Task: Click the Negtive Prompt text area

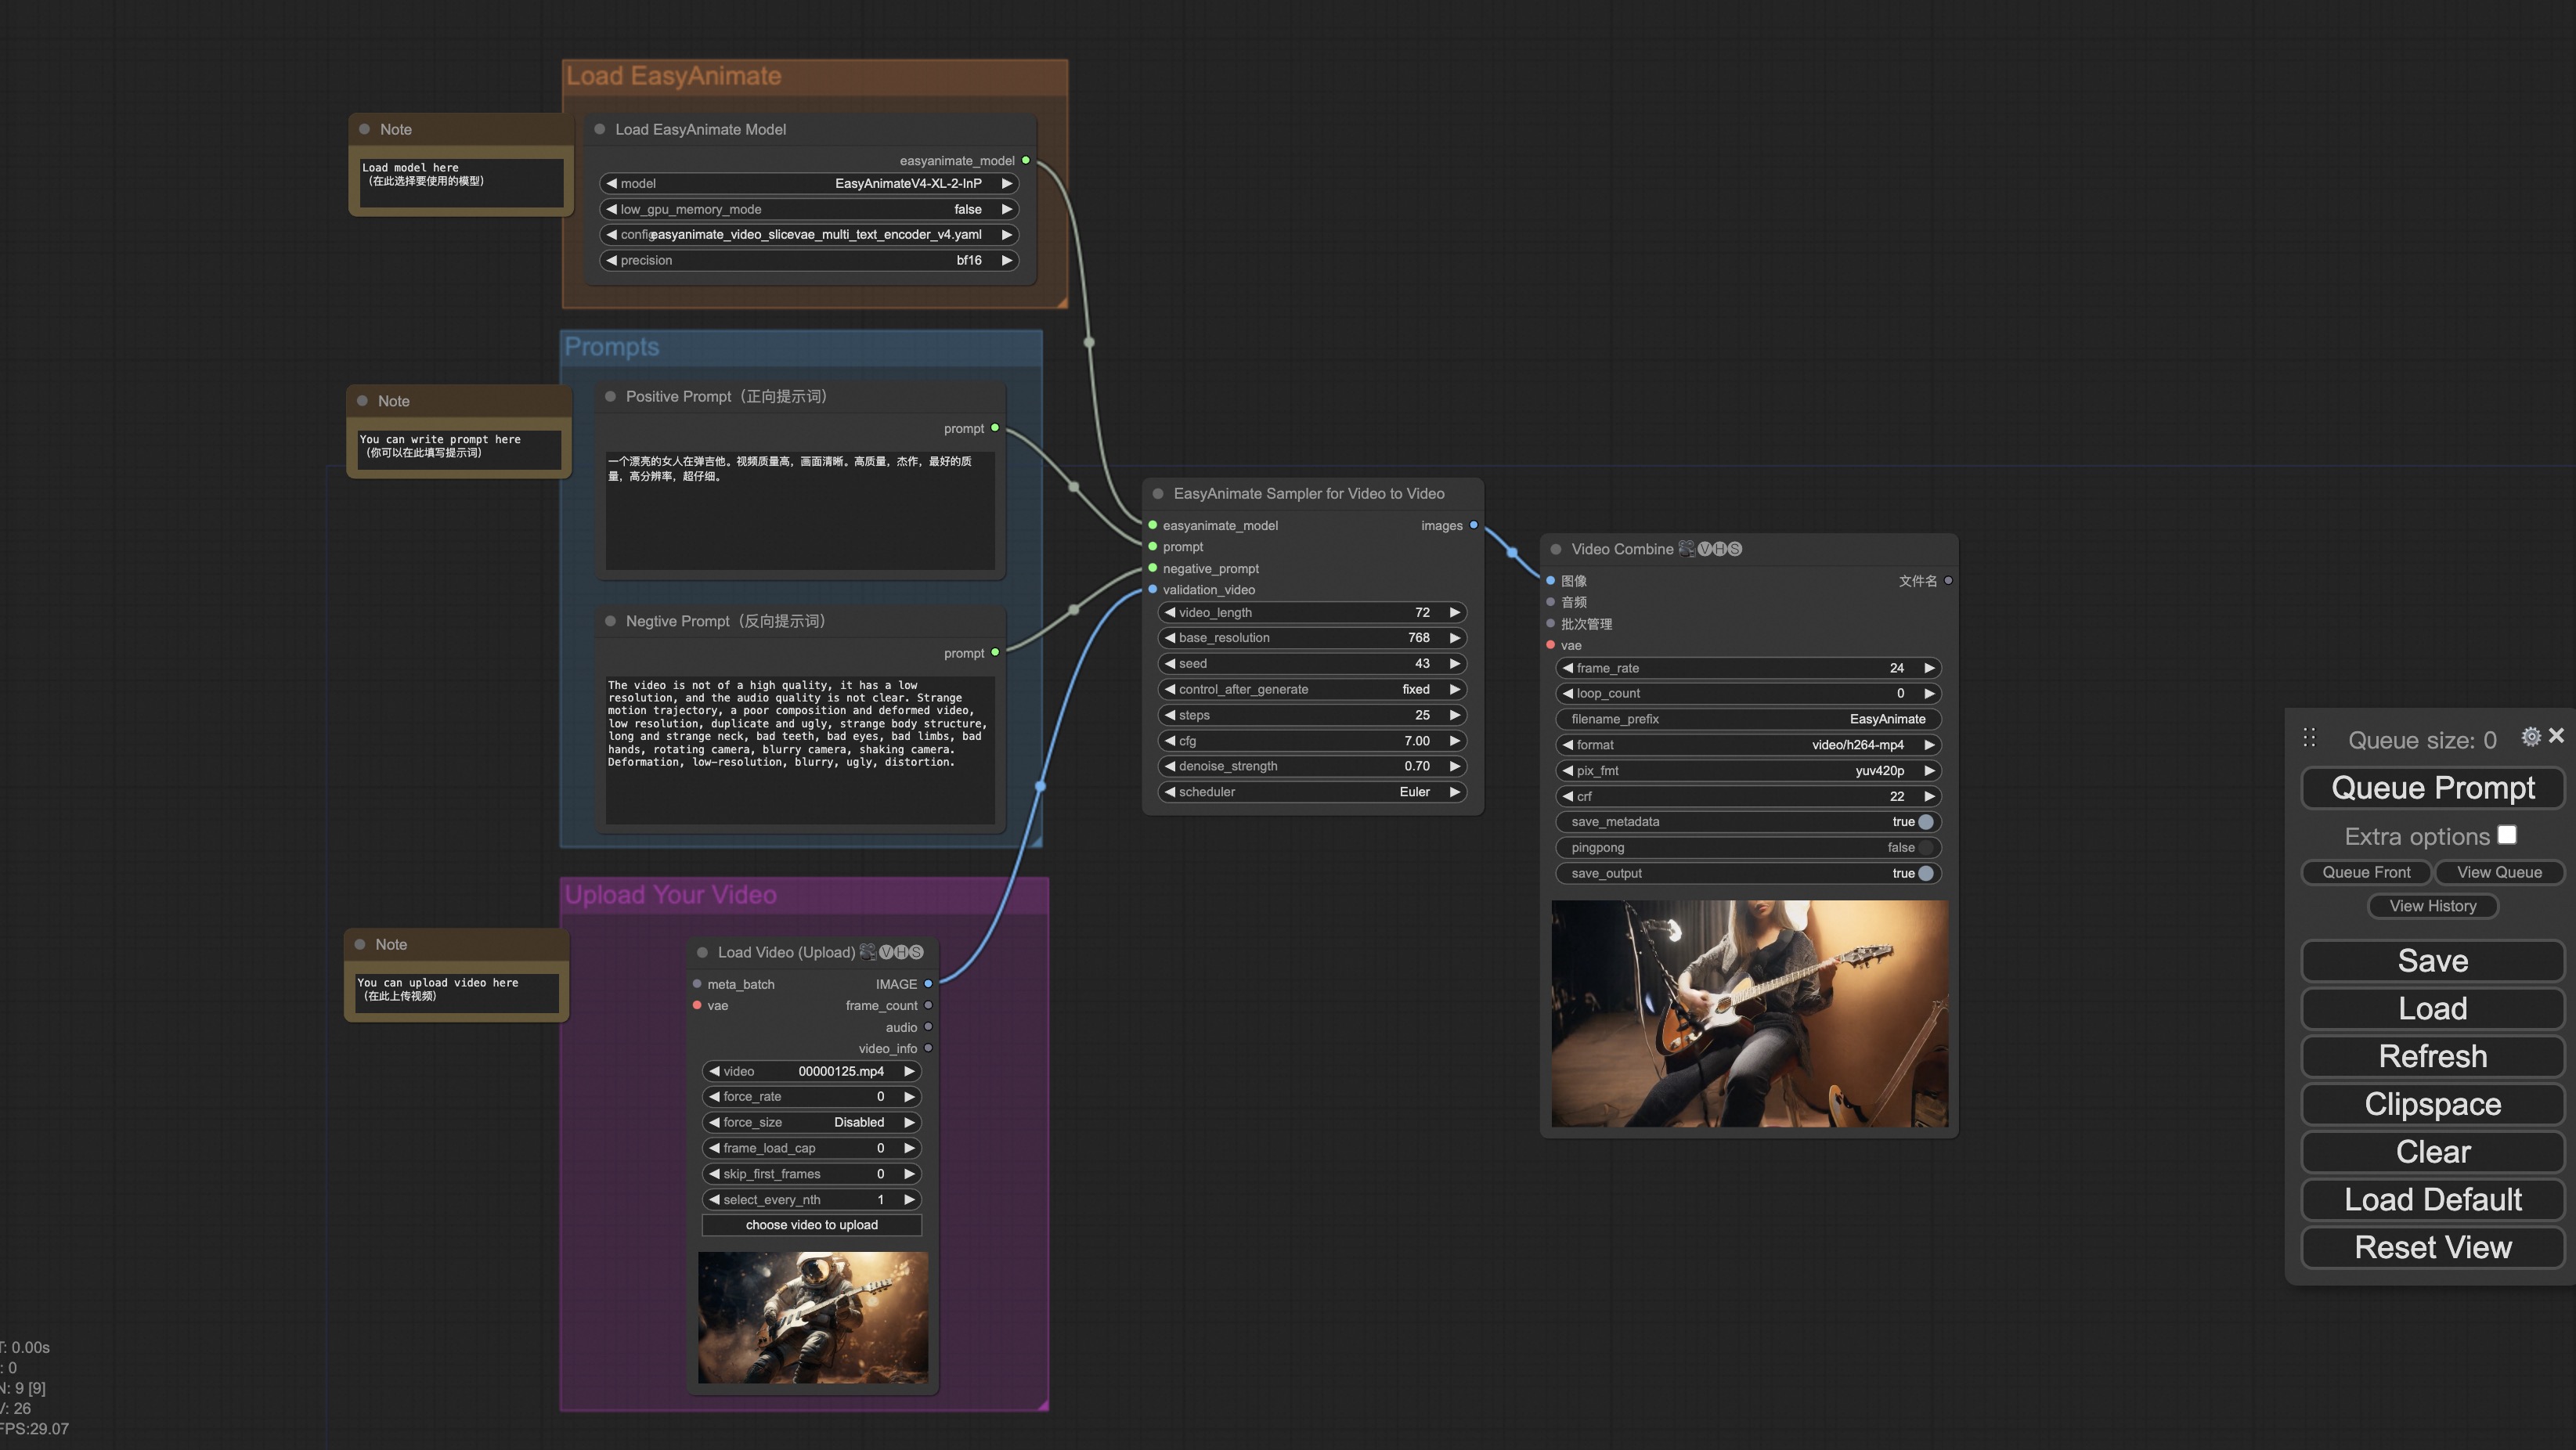Action: pos(800,750)
